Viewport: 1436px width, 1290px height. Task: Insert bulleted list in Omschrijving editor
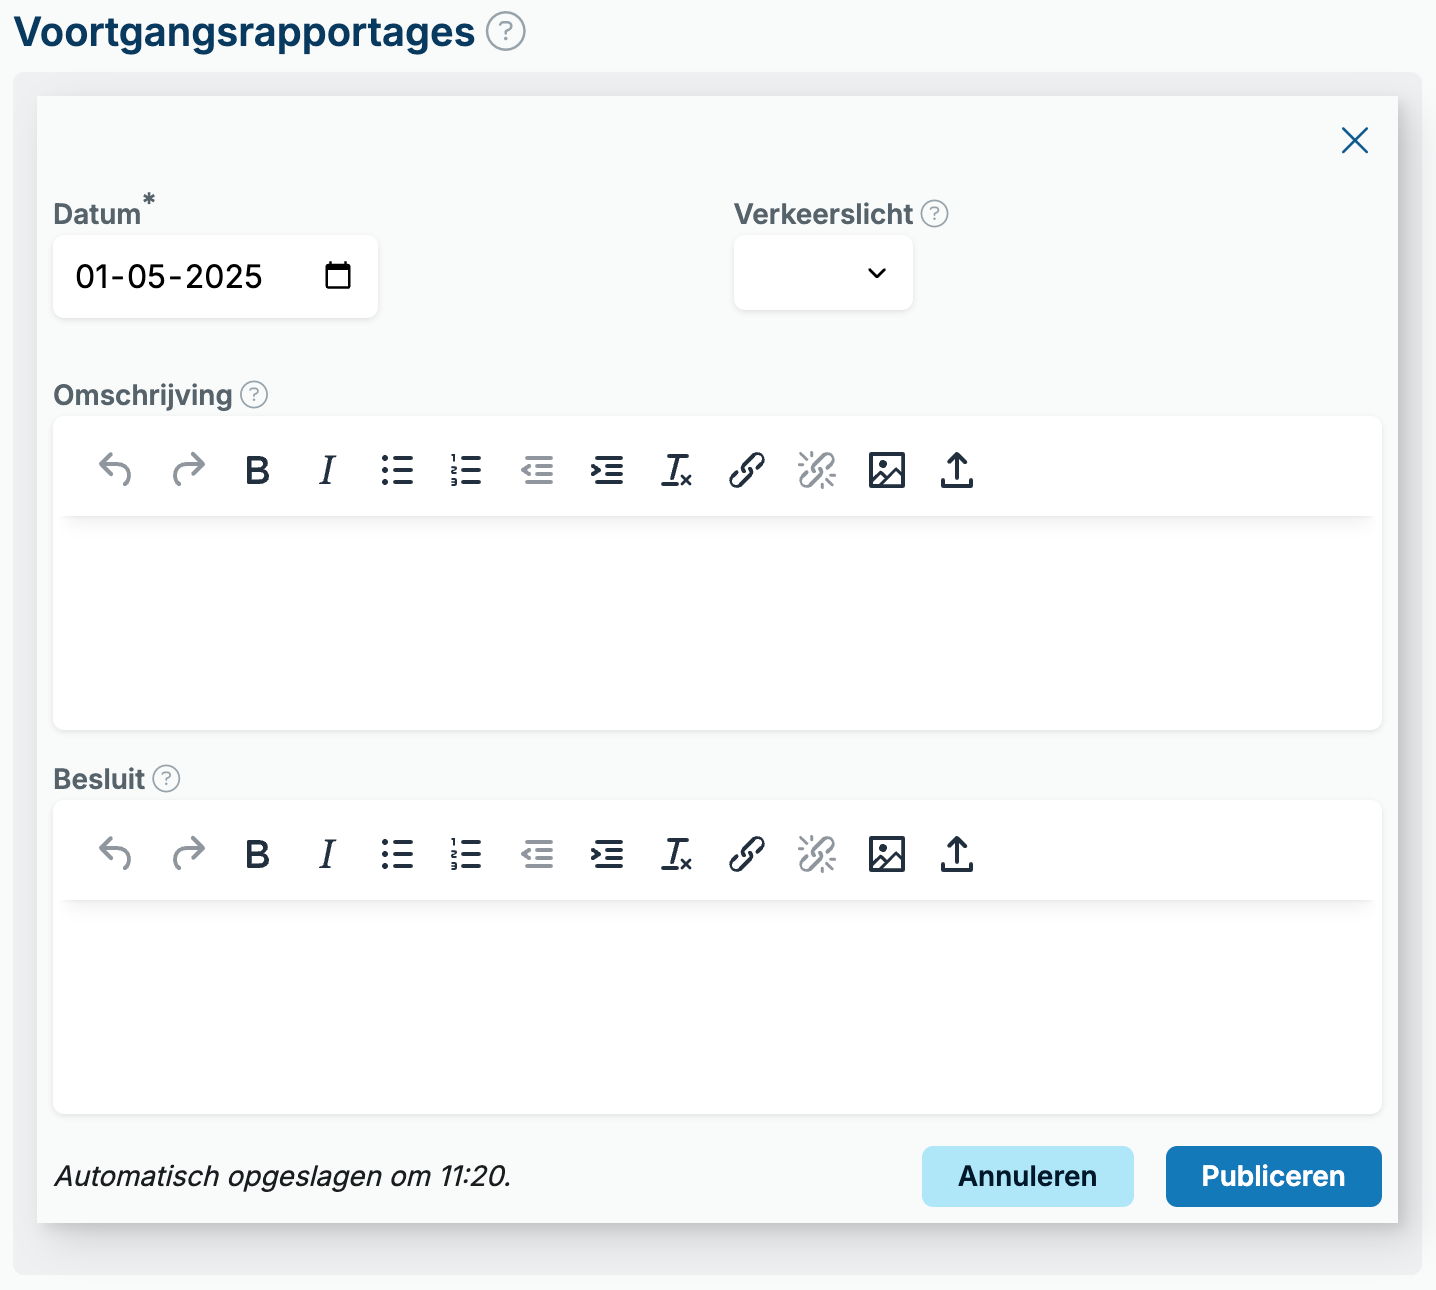pos(397,469)
